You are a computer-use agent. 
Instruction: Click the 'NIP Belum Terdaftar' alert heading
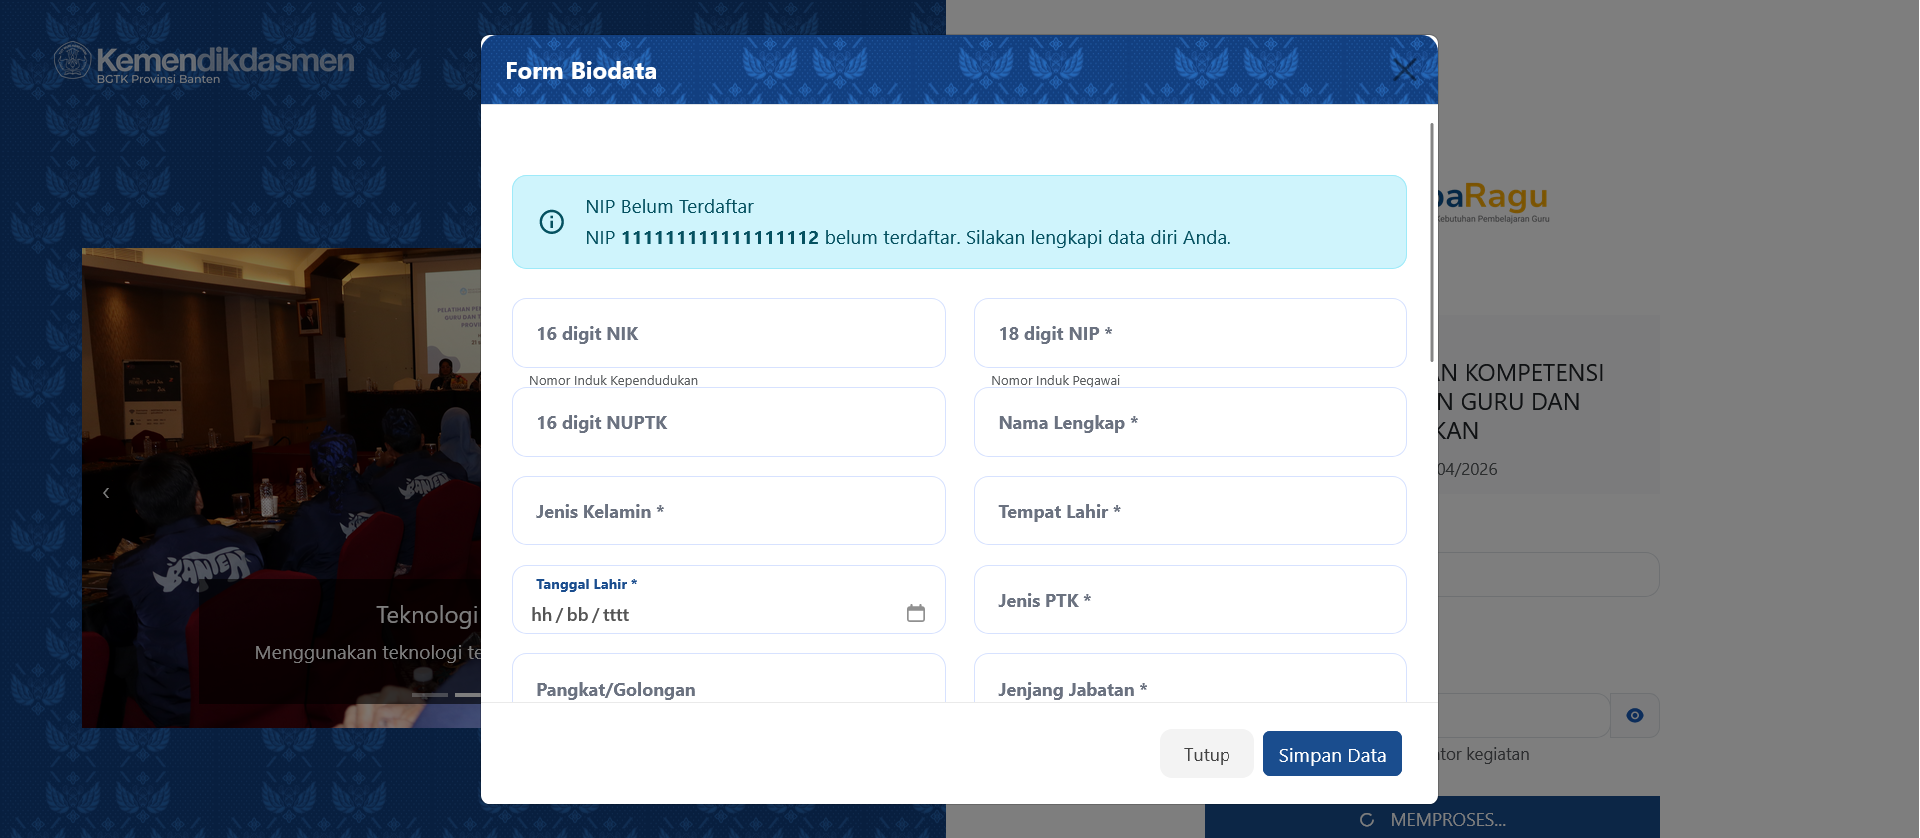pyautogui.click(x=669, y=207)
